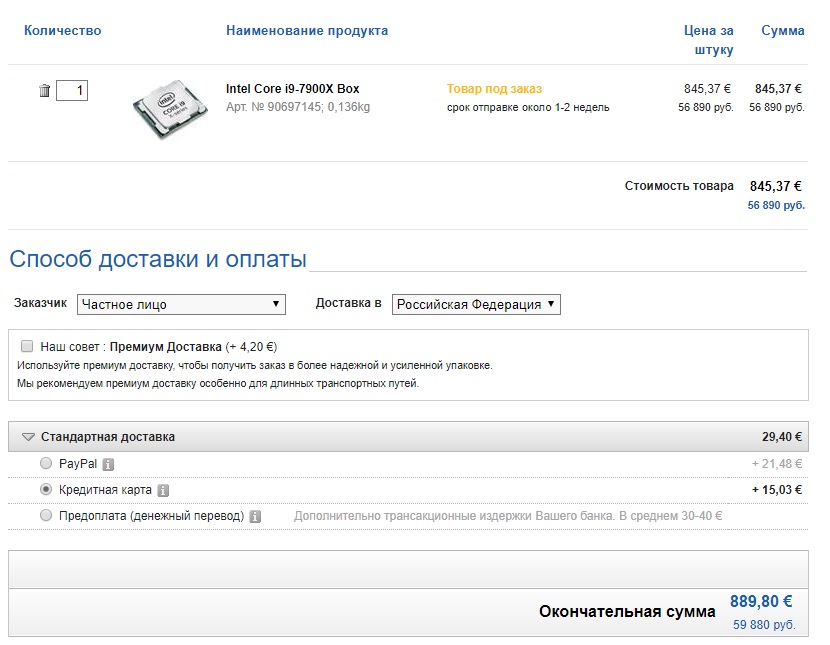Click the trash icon to remove item
This screenshot has height=645, width=830.
click(x=44, y=91)
